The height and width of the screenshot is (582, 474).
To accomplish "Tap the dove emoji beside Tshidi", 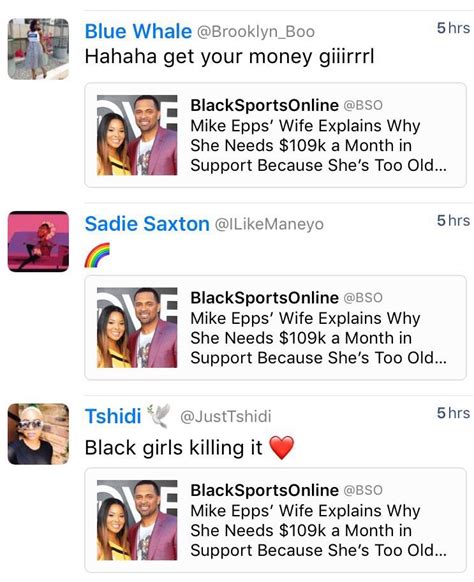I will pyautogui.click(x=159, y=415).
